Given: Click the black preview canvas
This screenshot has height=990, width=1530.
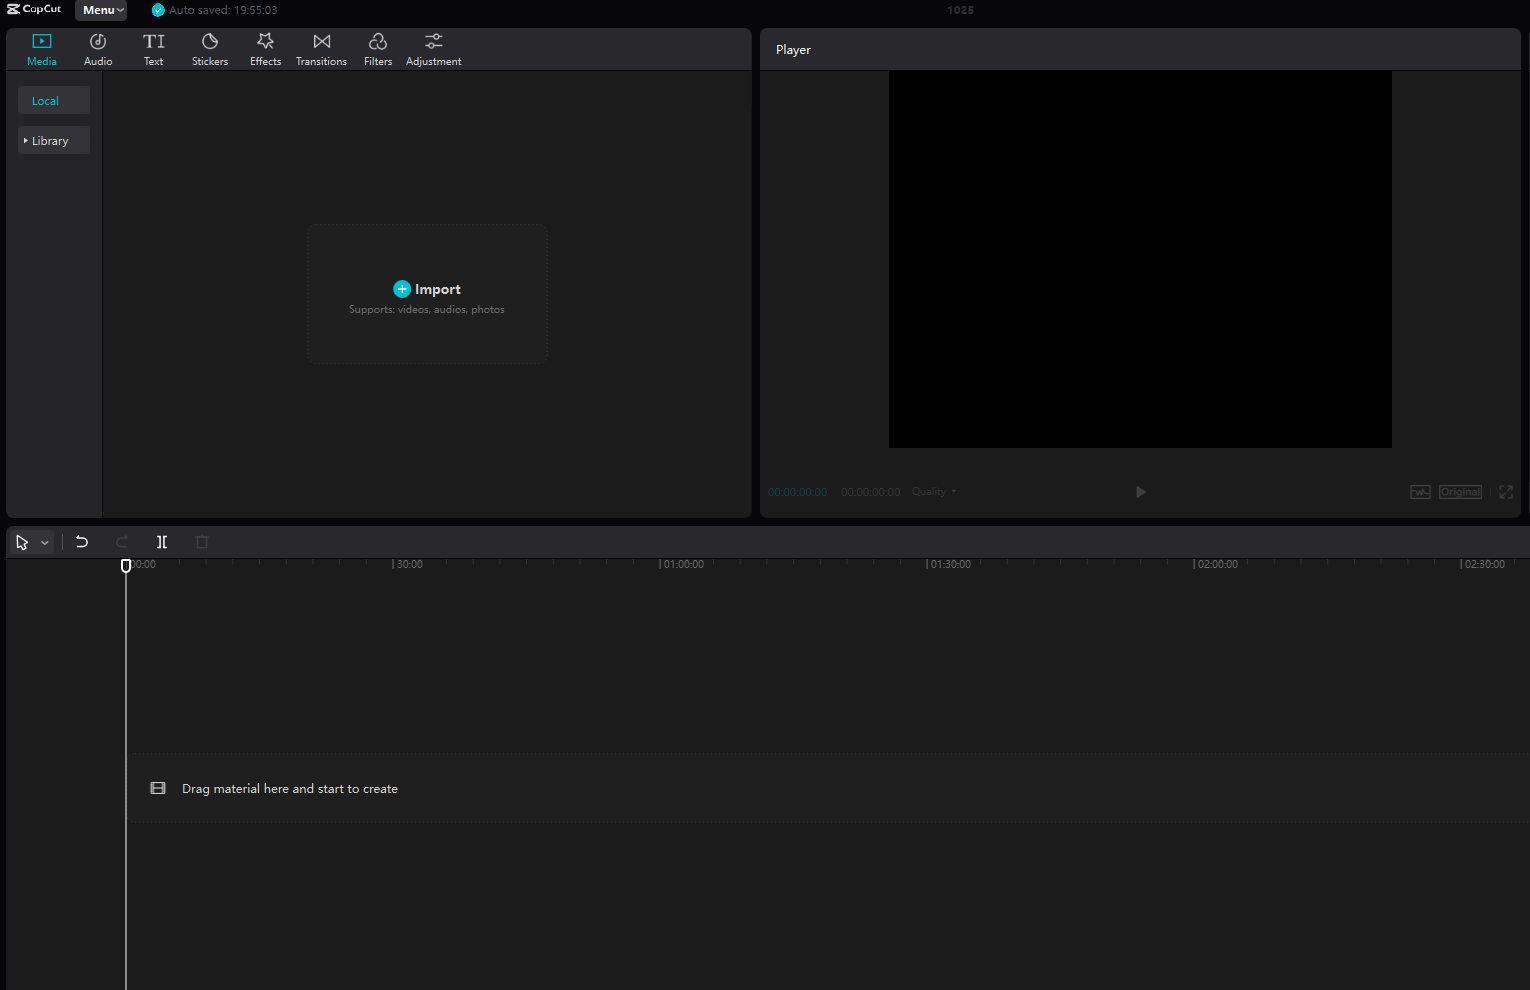Looking at the screenshot, I should [1140, 259].
